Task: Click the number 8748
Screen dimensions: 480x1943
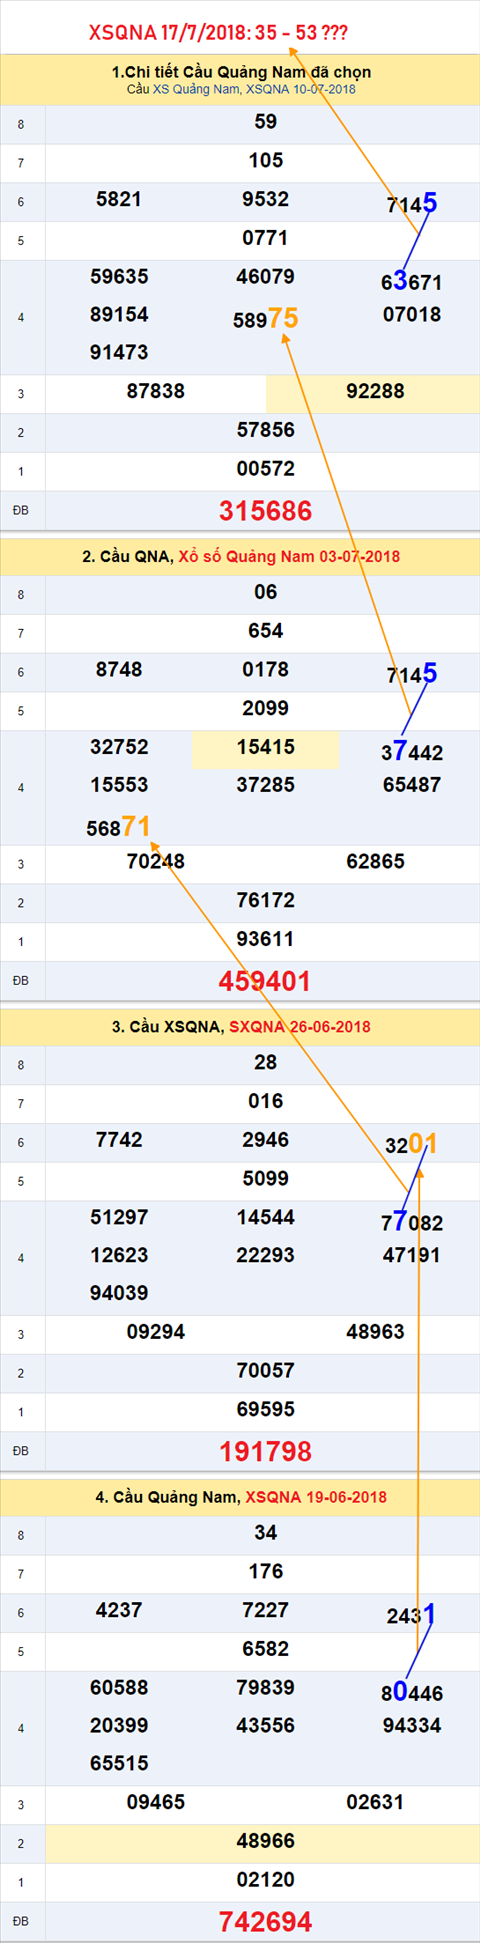Action: pos(119,670)
